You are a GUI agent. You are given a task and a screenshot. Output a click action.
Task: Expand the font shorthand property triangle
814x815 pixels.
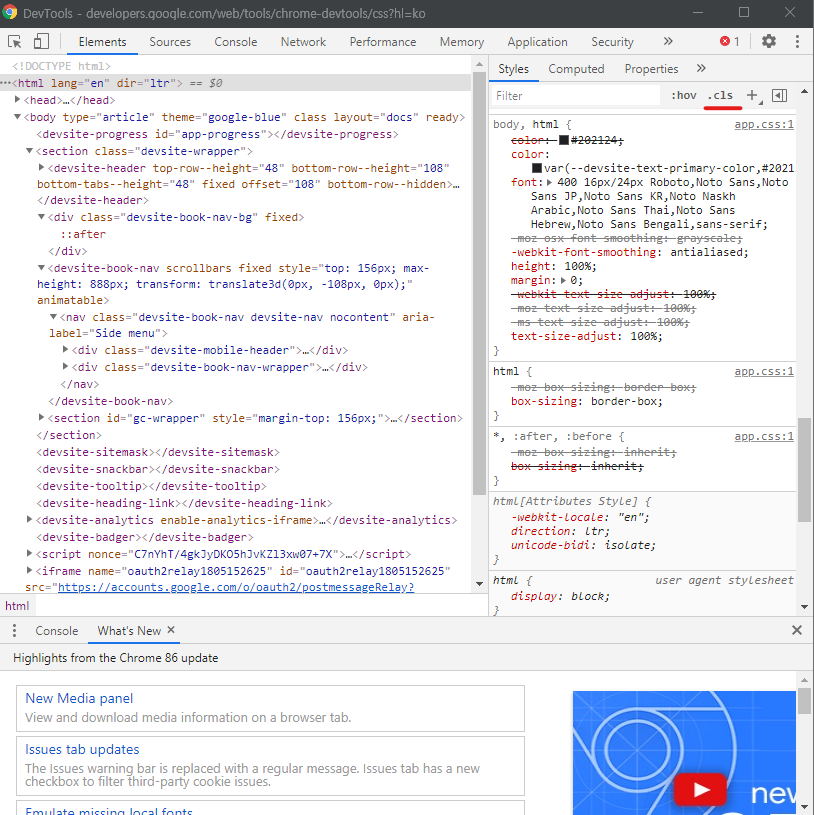click(x=549, y=182)
